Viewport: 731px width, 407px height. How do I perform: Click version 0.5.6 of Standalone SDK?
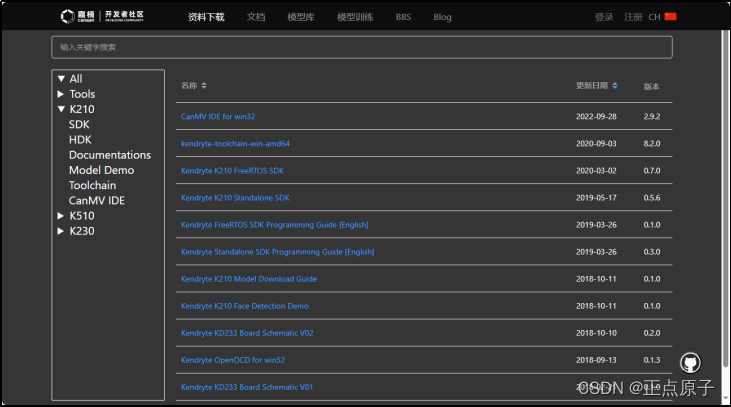tap(652, 198)
